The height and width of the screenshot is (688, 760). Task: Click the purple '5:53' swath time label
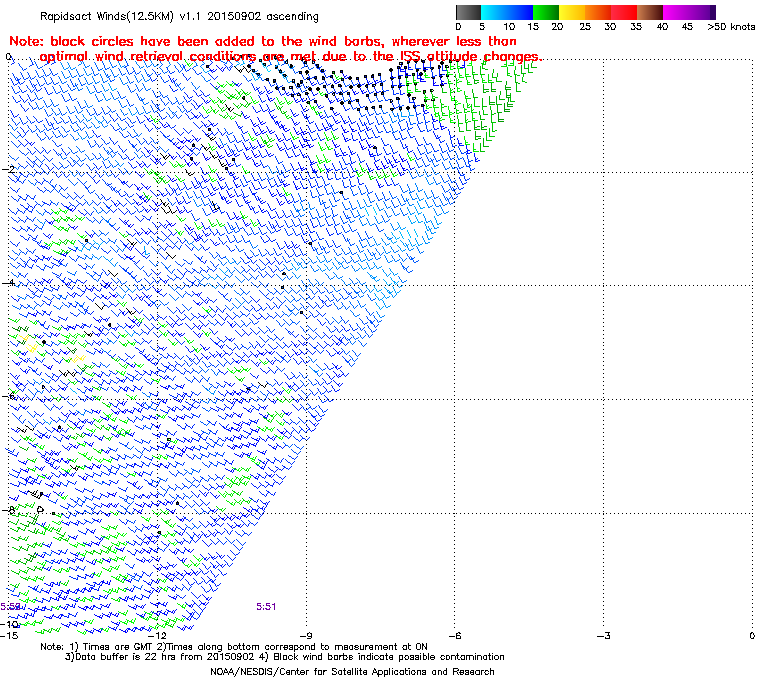click(x=10, y=607)
